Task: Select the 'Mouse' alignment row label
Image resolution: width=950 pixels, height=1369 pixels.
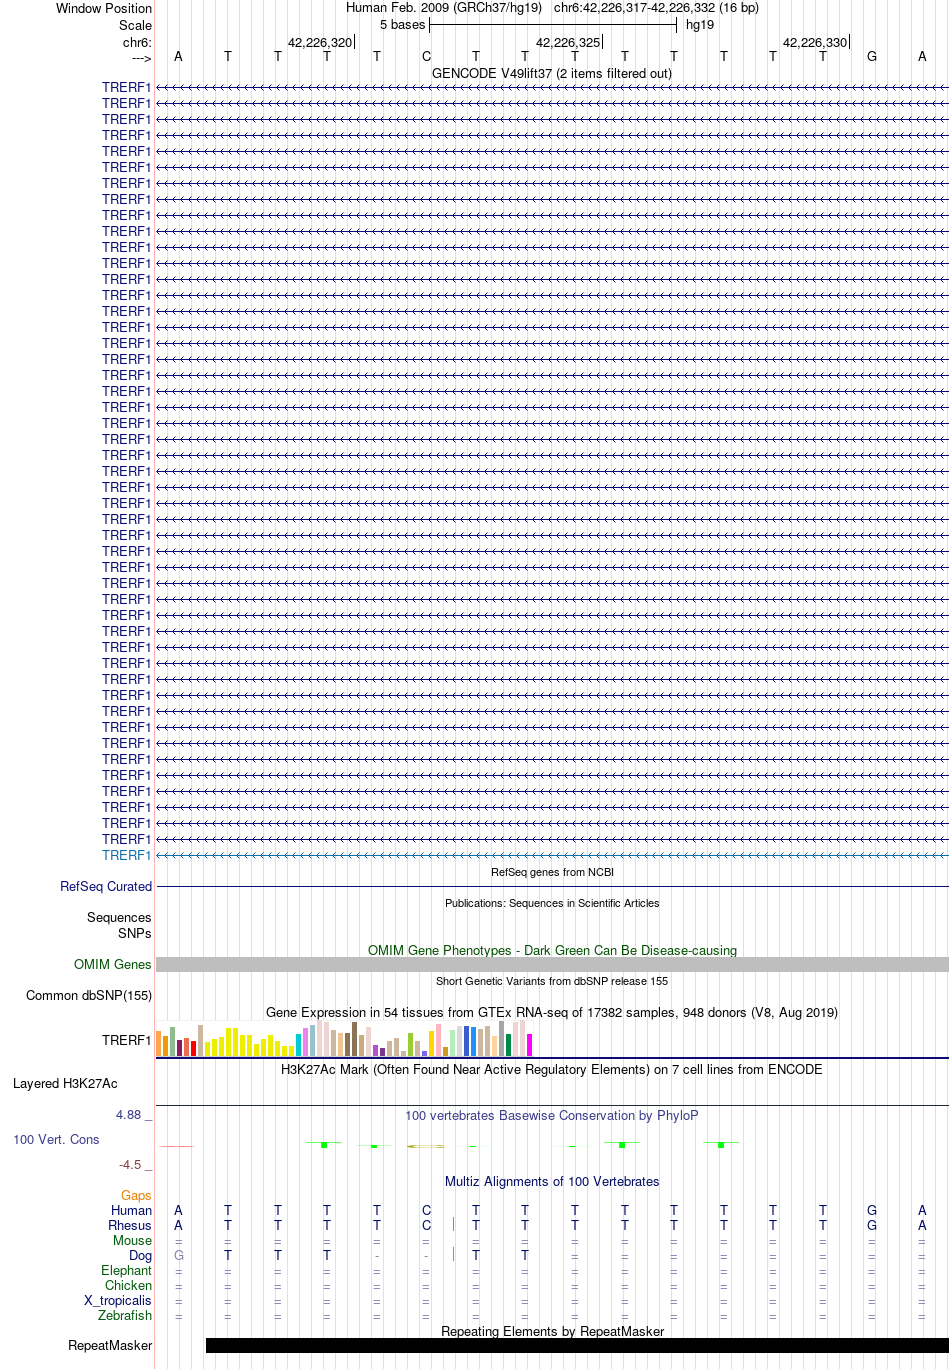Action: [x=132, y=1240]
